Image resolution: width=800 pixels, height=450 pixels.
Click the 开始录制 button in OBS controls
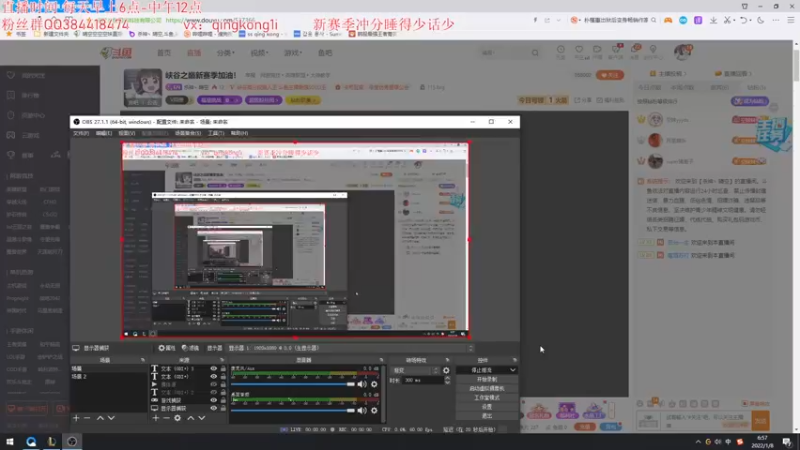click(x=487, y=380)
